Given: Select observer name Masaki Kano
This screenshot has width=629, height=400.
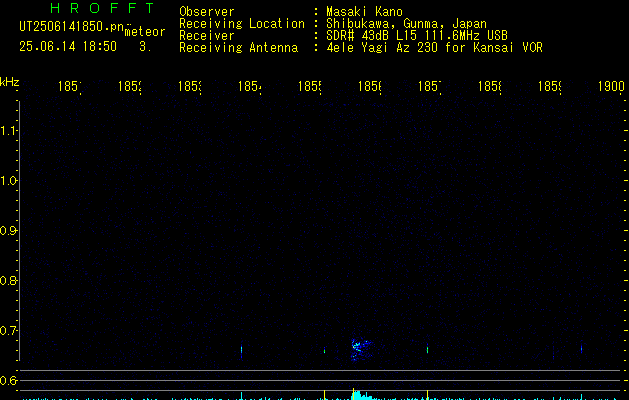Looking at the screenshot, I should click(364, 11).
